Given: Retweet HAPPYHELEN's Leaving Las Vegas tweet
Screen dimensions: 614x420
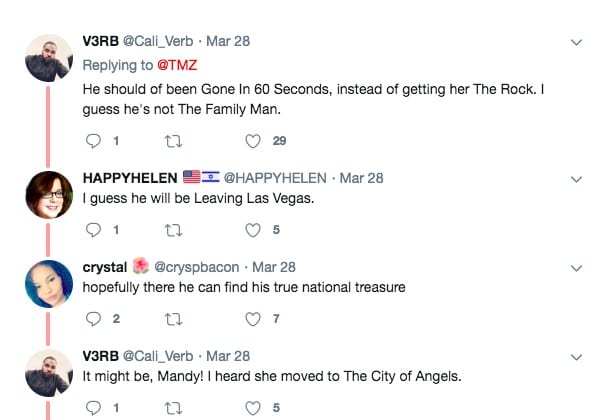Looking at the screenshot, I should tap(174, 230).
